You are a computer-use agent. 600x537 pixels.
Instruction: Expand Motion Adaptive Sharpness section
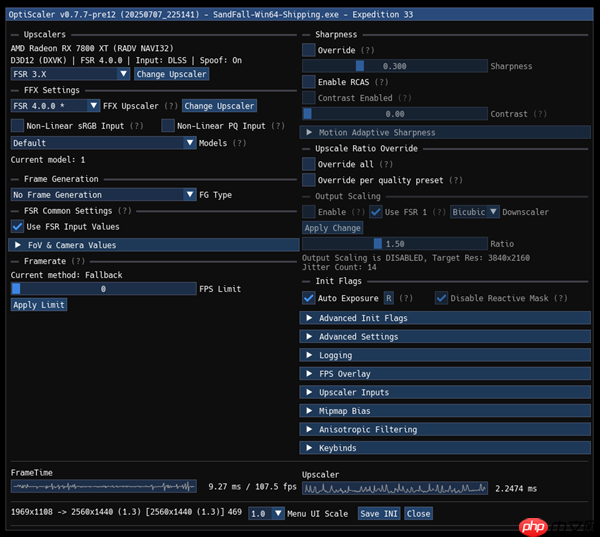tap(445, 132)
